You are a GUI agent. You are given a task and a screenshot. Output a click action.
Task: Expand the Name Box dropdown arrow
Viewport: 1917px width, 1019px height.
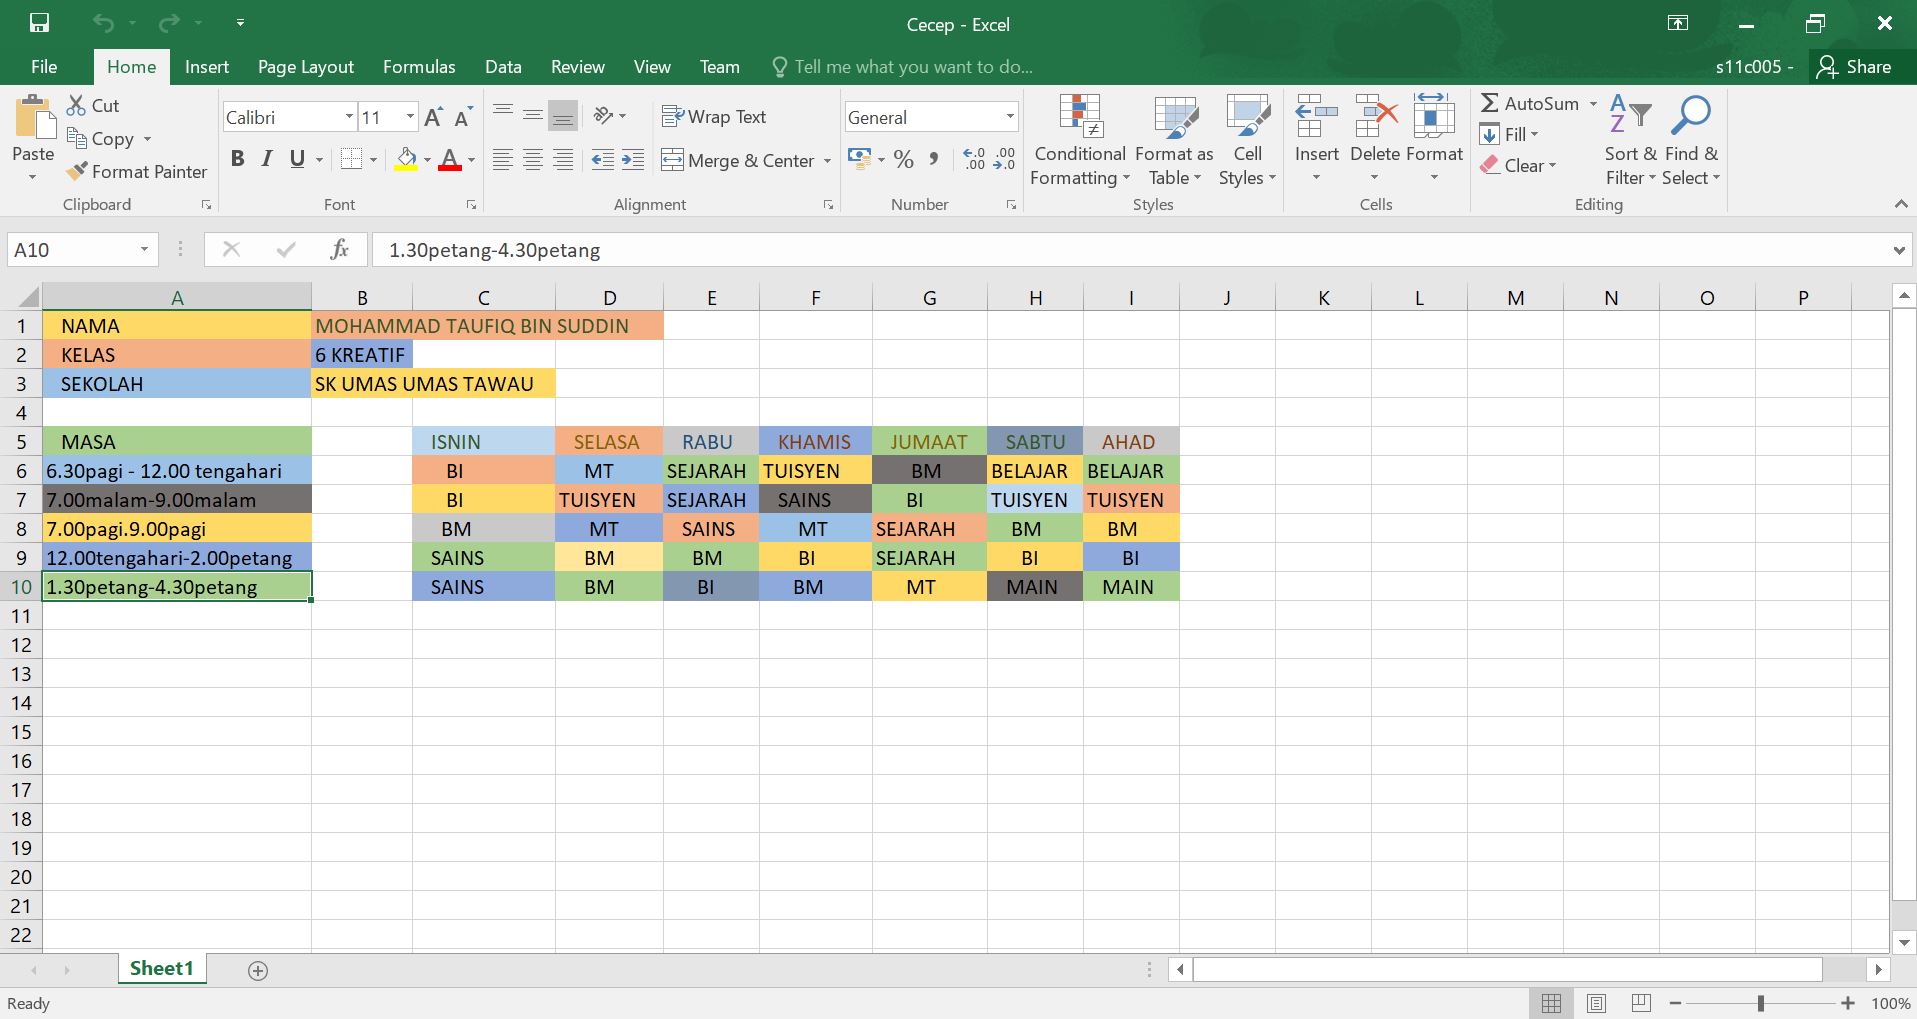point(144,250)
